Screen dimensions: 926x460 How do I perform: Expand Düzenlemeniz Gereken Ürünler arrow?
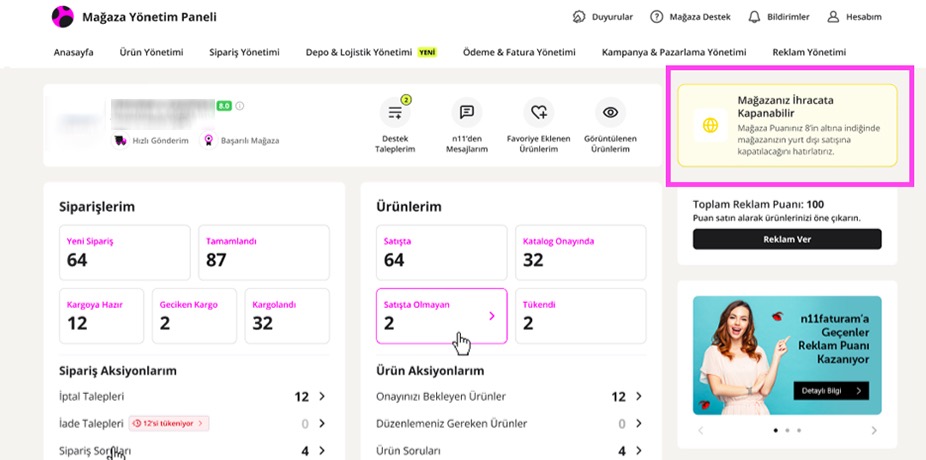click(638, 423)
